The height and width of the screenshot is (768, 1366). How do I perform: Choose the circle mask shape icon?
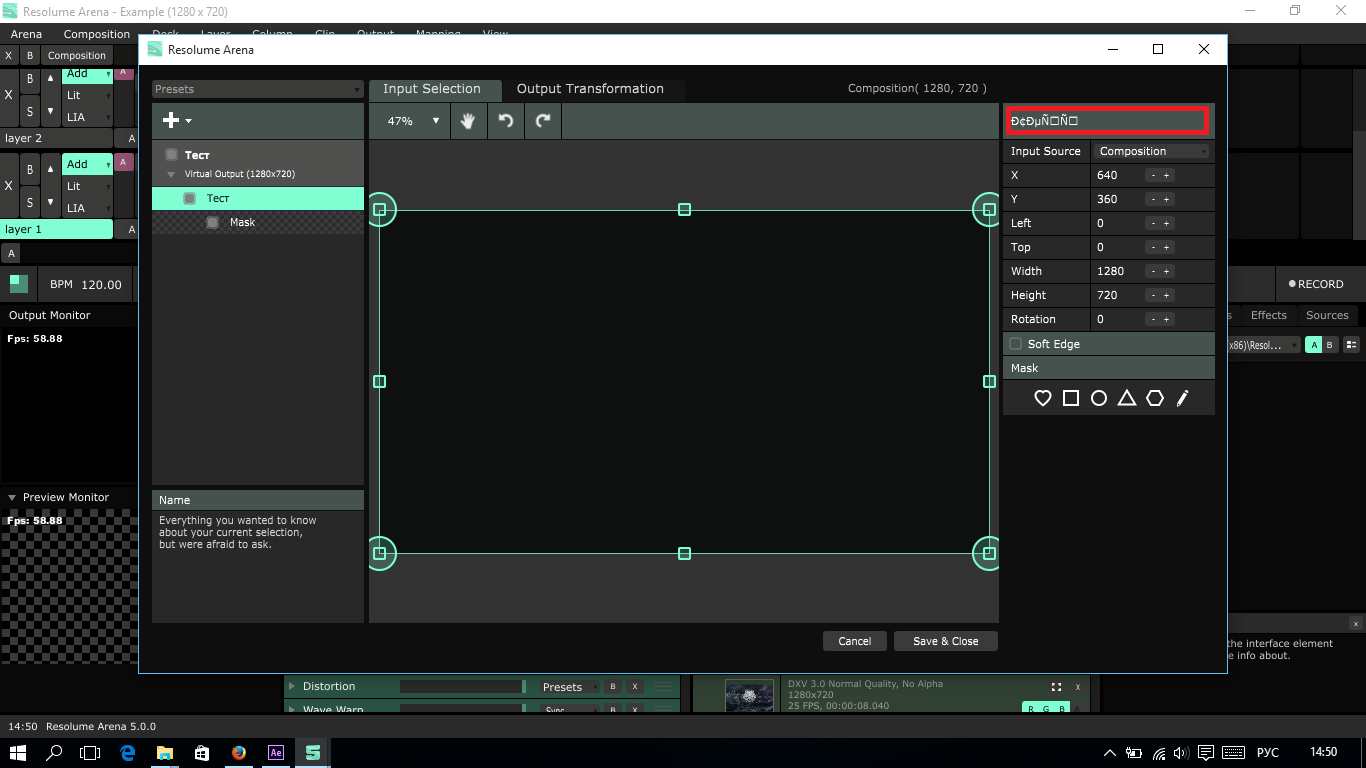coord(1098,398)
